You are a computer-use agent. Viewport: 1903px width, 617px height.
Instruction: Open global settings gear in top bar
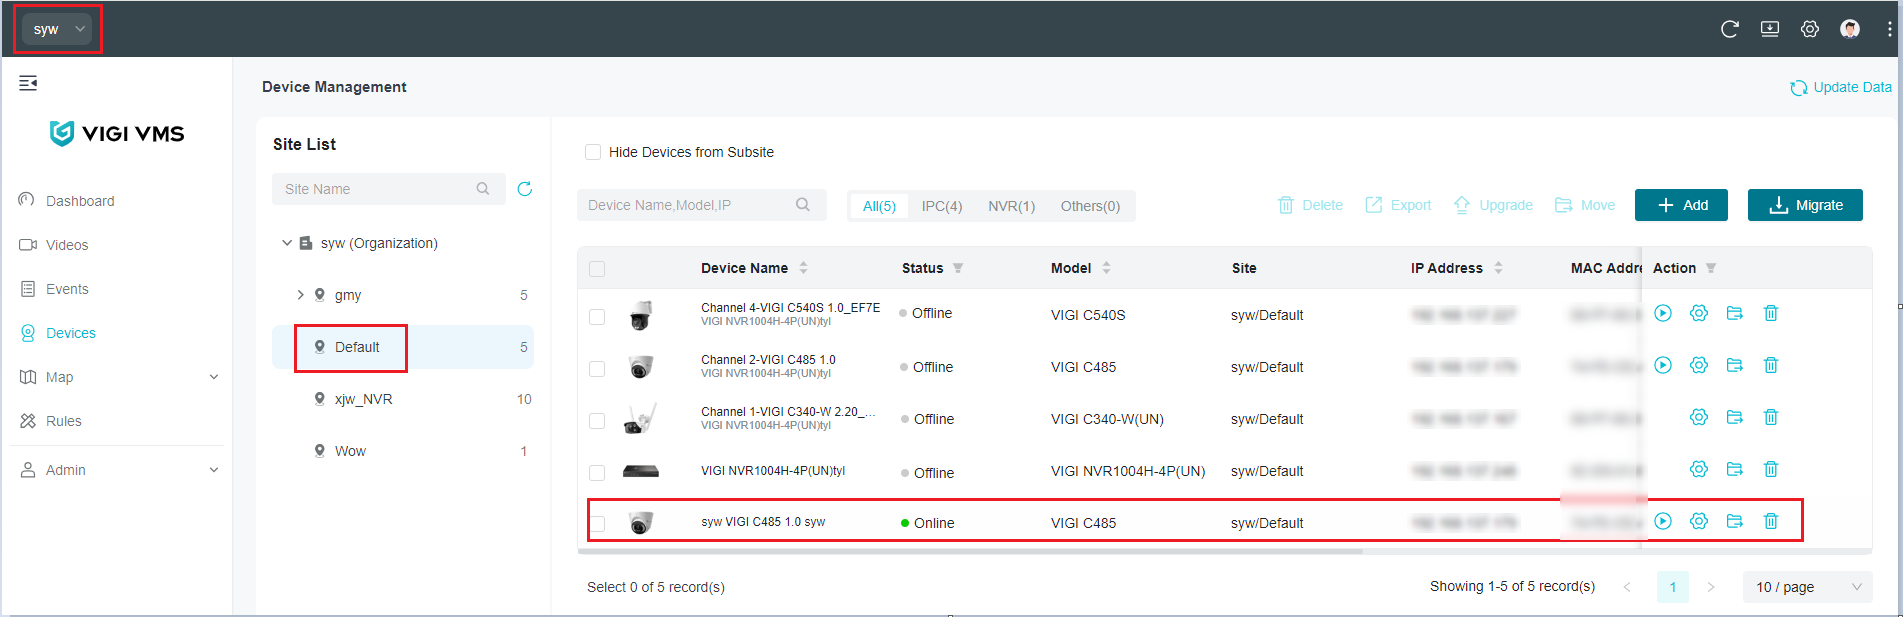1810,29
